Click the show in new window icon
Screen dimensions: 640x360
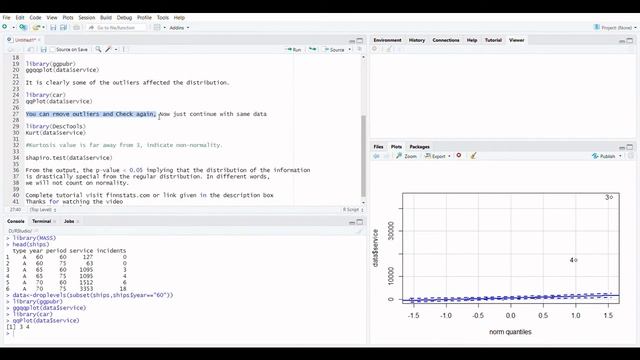(30, 49)
